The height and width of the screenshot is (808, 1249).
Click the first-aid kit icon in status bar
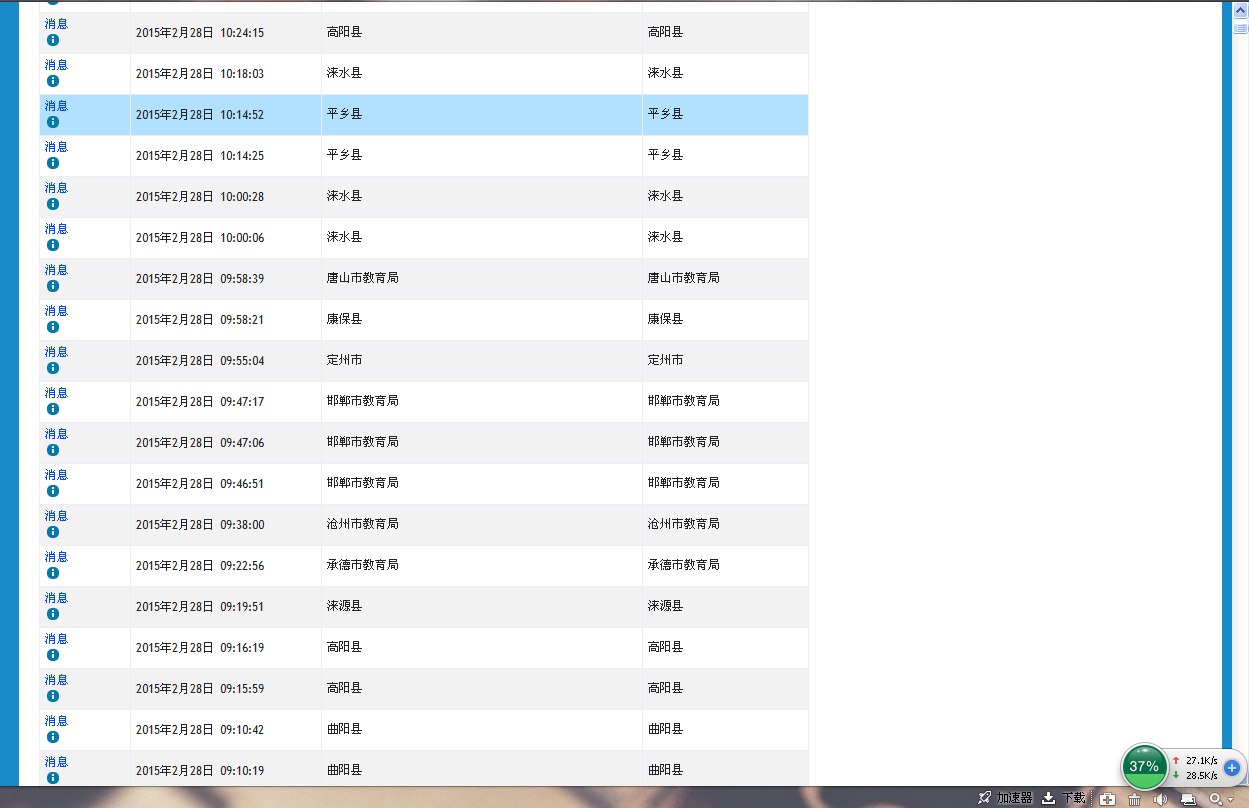tap(1108, 799)
